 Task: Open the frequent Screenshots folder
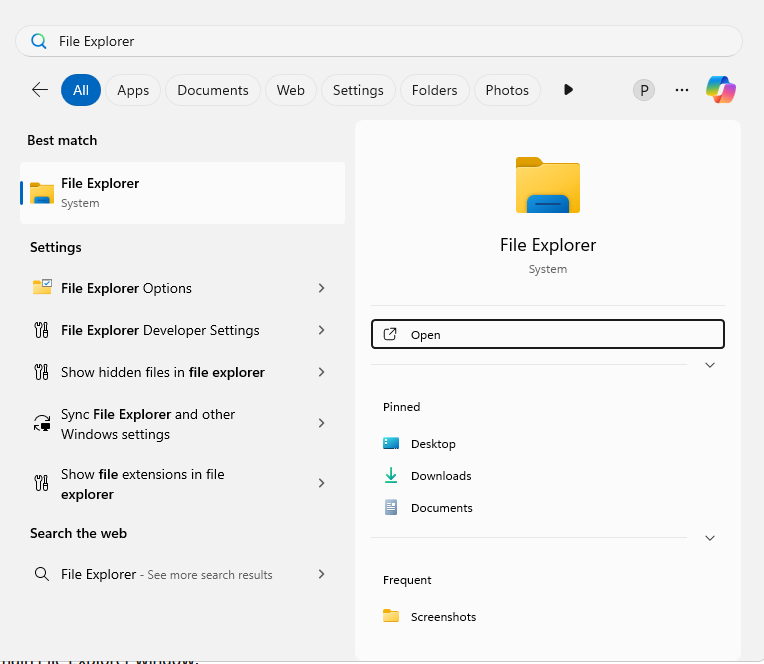tap(442, 617)
